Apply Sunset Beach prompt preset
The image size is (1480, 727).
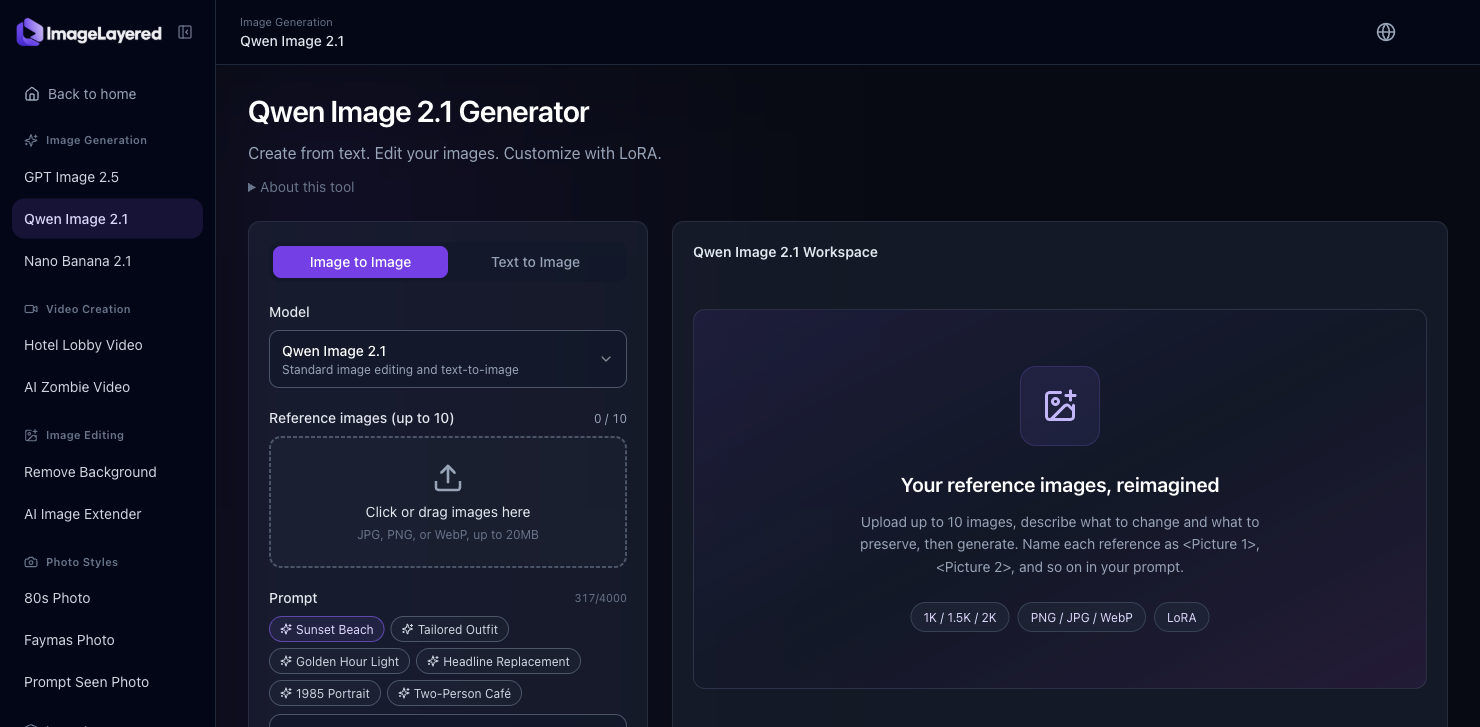(326, 629)
